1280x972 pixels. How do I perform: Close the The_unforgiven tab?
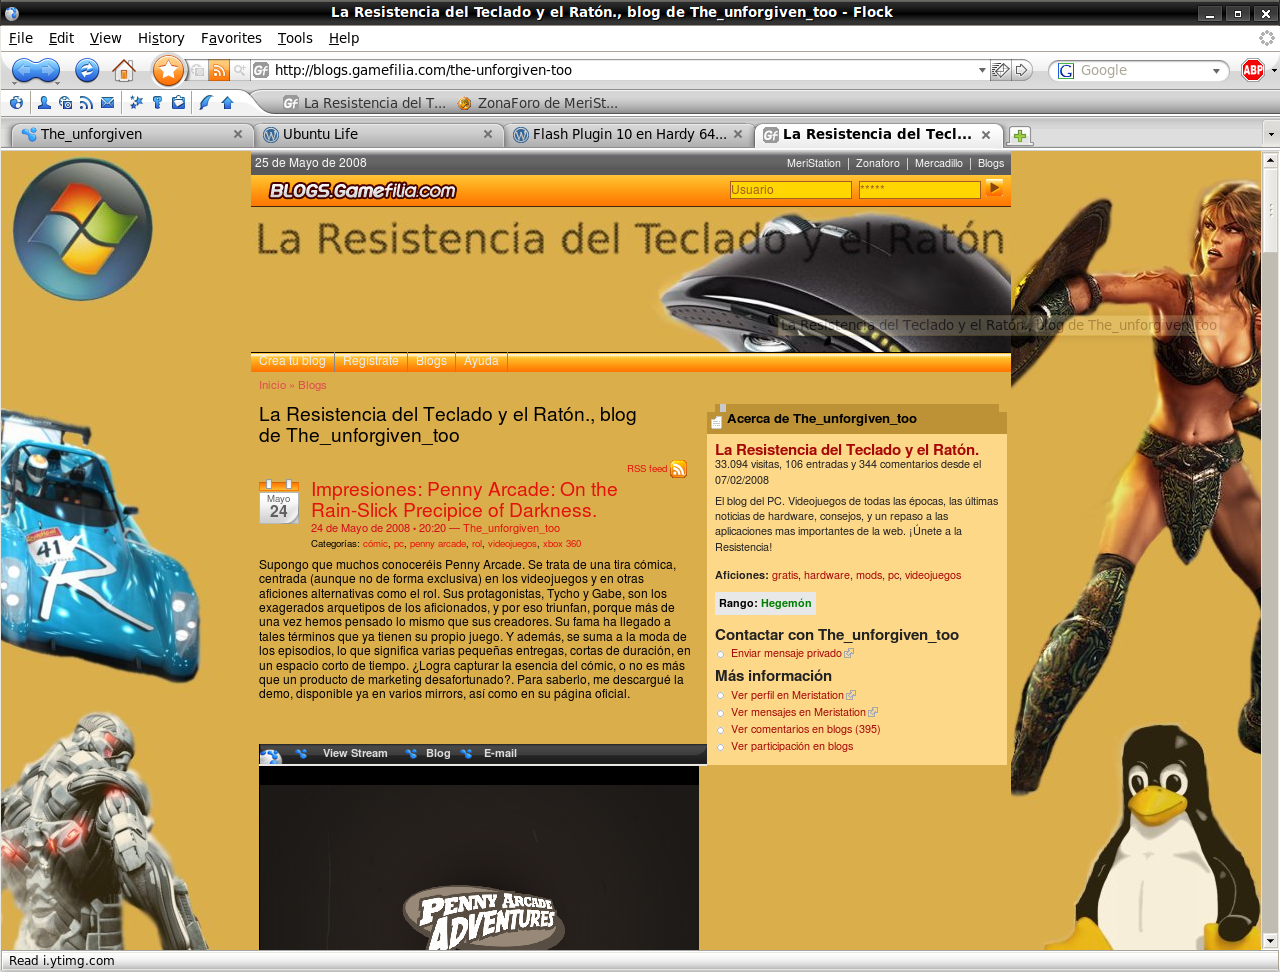point(238,134)
